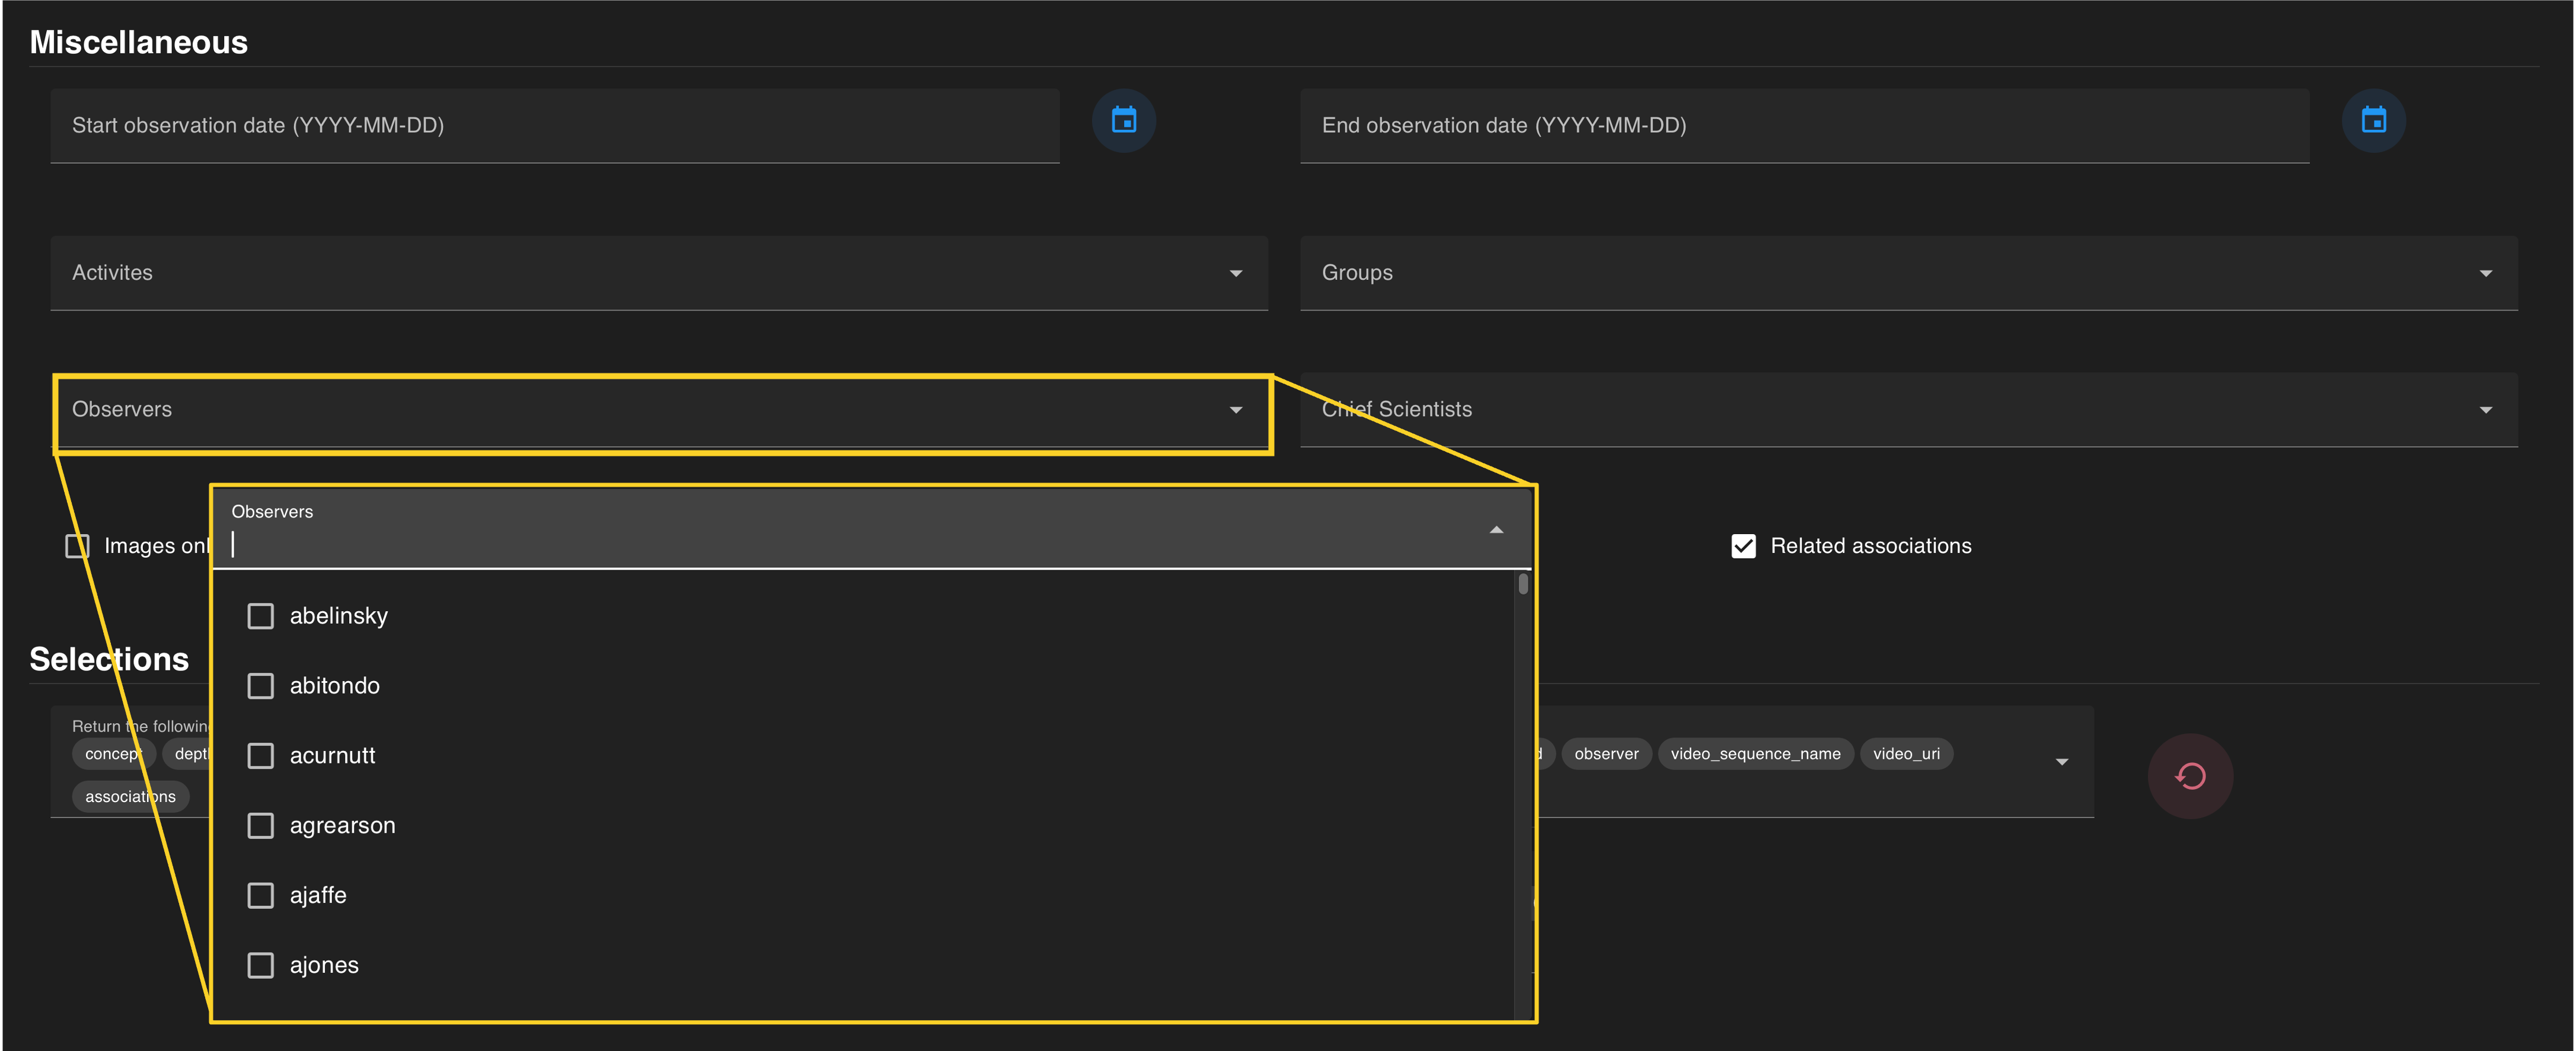Image resolution: width=2576 pixels, height=1051 pixels.
Task: Check the abitondo observer box
Action: [x=261, y=686]
